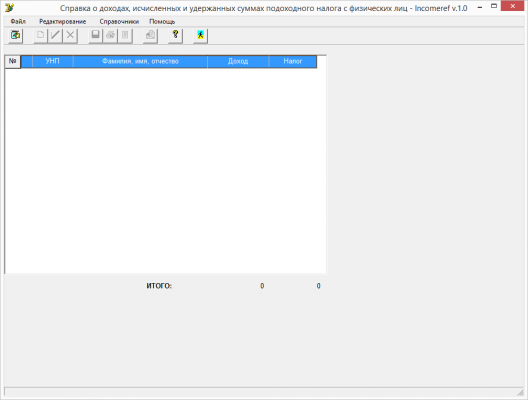Open the Помощь menu

tap(162, 22)
